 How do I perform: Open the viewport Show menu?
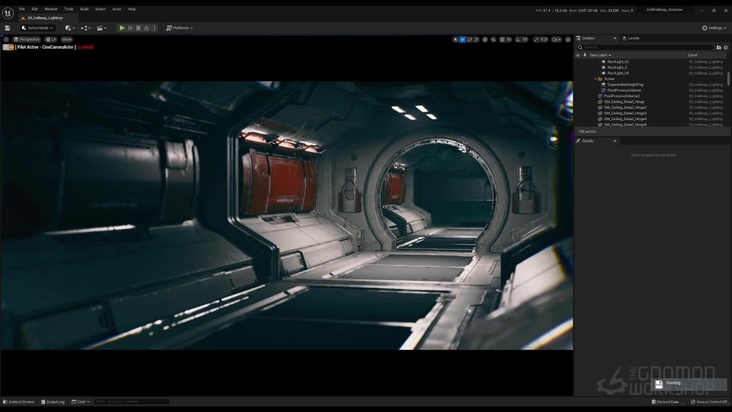click(x=67, y=40)
